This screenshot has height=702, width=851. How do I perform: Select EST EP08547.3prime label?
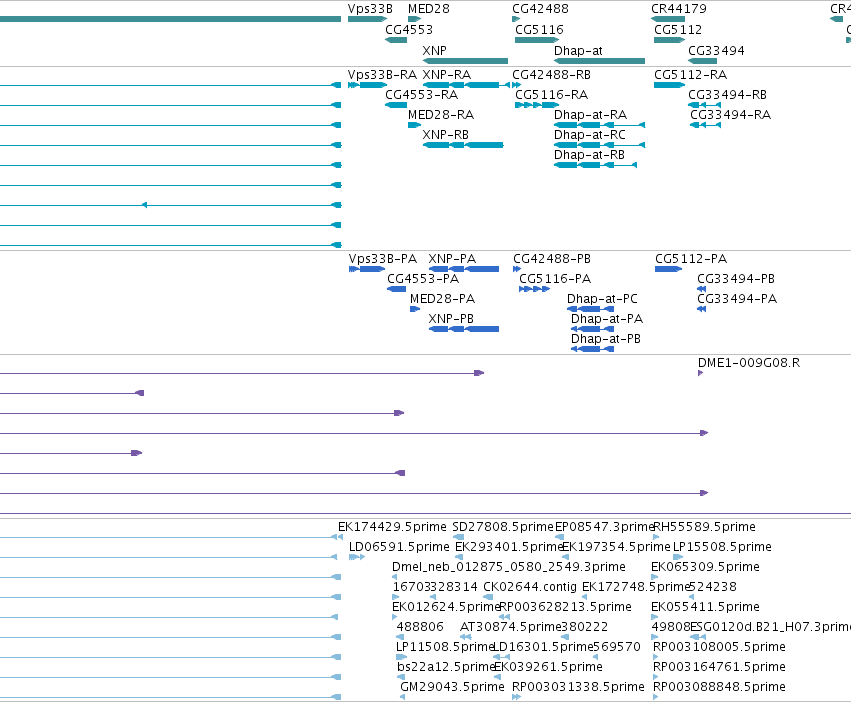605,527
